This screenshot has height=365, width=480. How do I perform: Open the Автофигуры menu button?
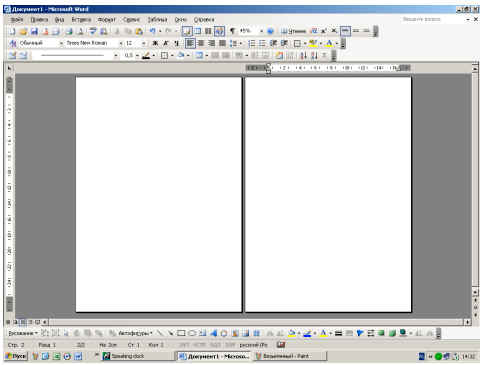[x=135, y=333]
